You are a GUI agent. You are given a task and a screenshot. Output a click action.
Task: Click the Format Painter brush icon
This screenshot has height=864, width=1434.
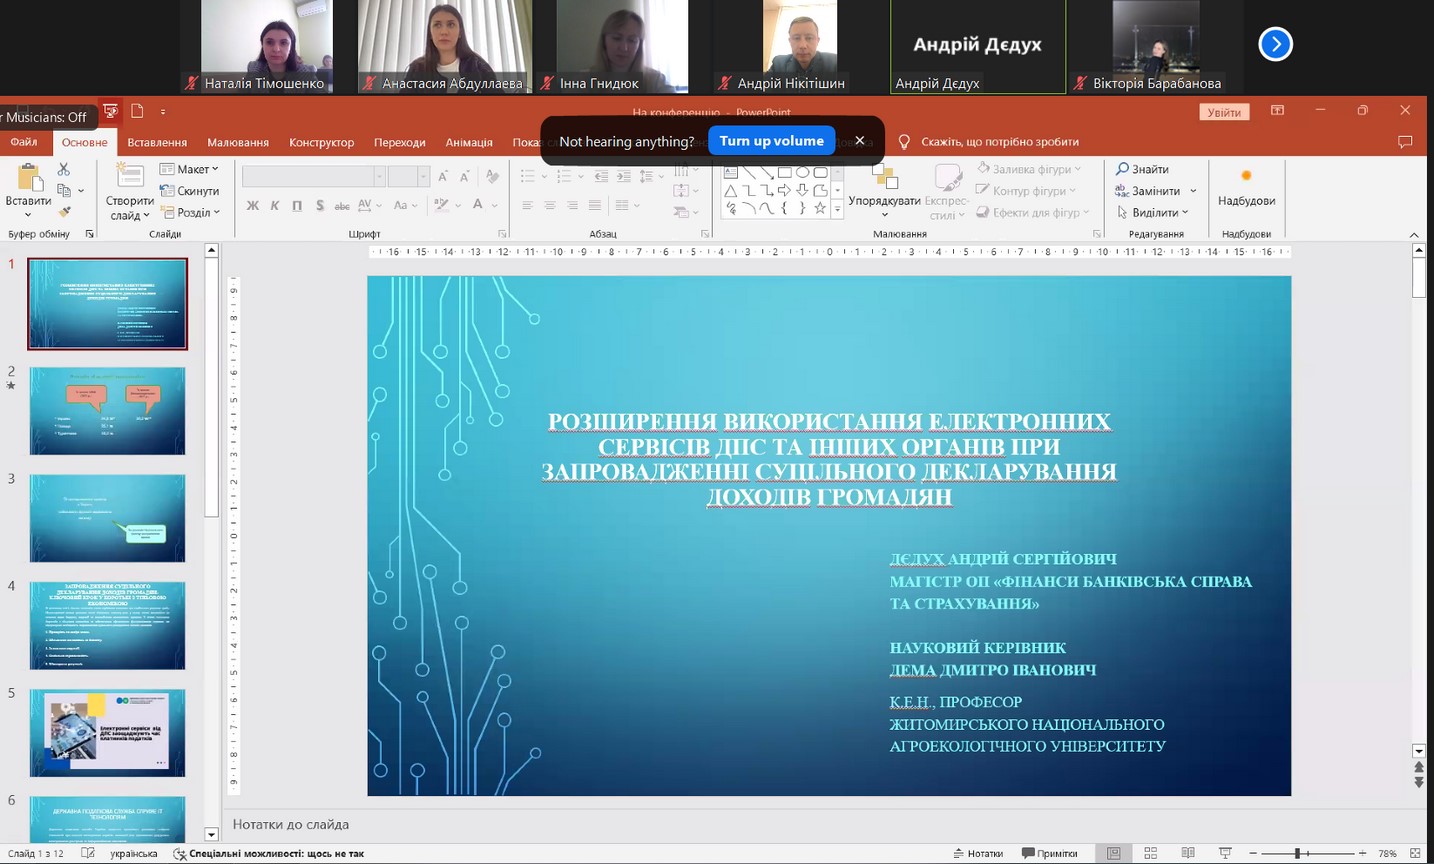point(64,212)
